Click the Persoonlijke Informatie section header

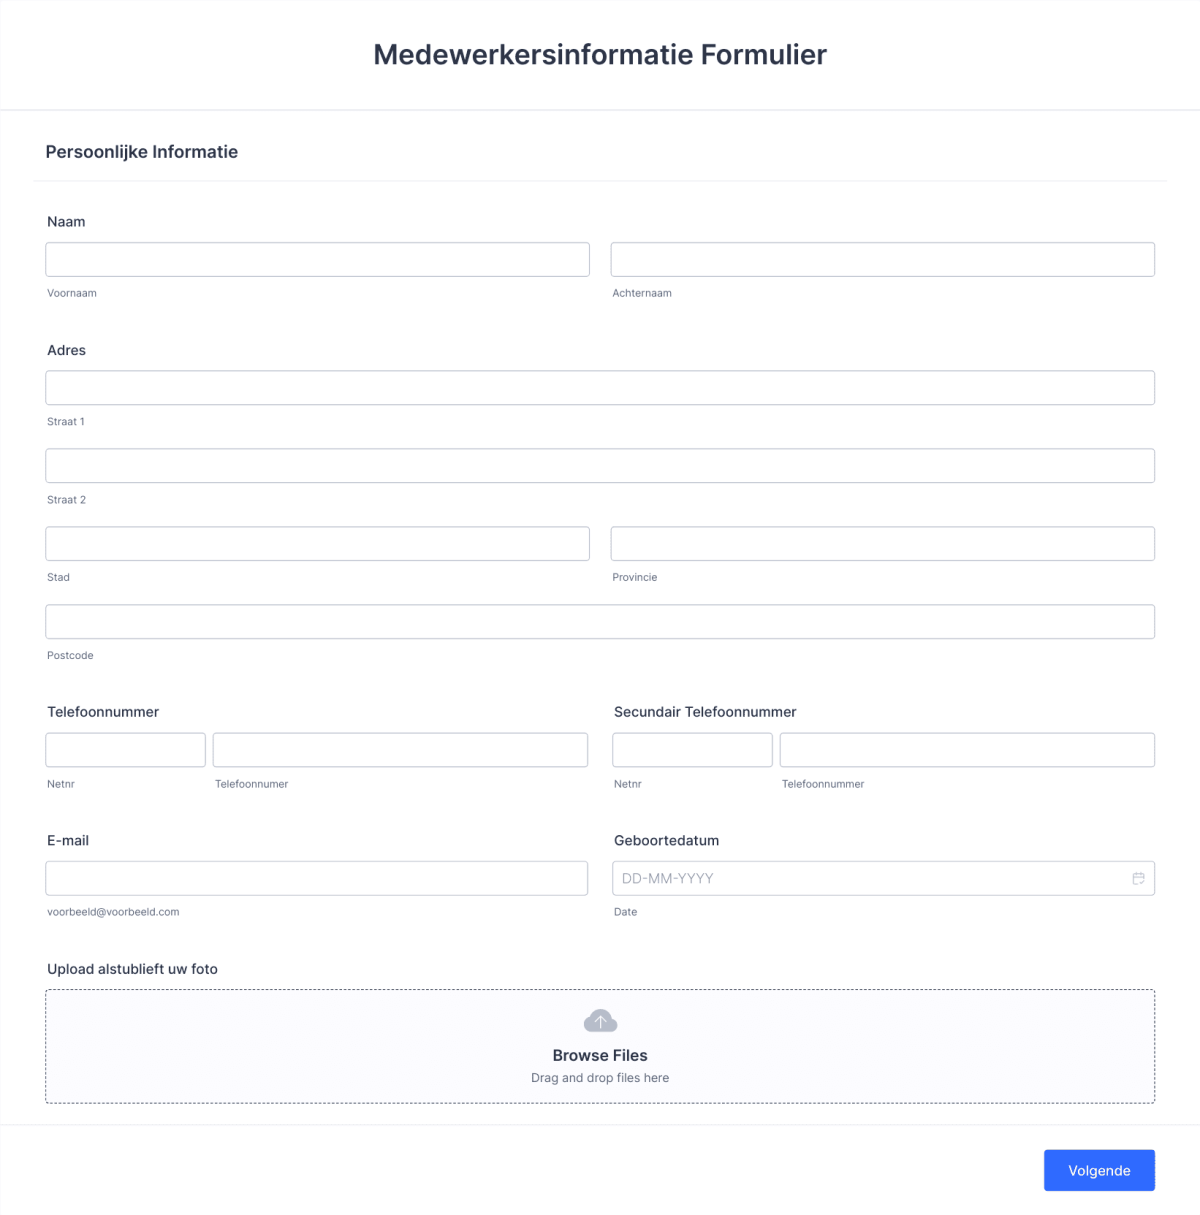pos(140,151)
